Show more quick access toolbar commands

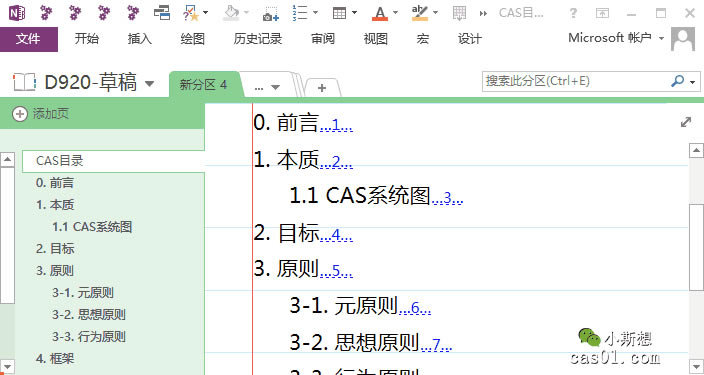point(483,13)
